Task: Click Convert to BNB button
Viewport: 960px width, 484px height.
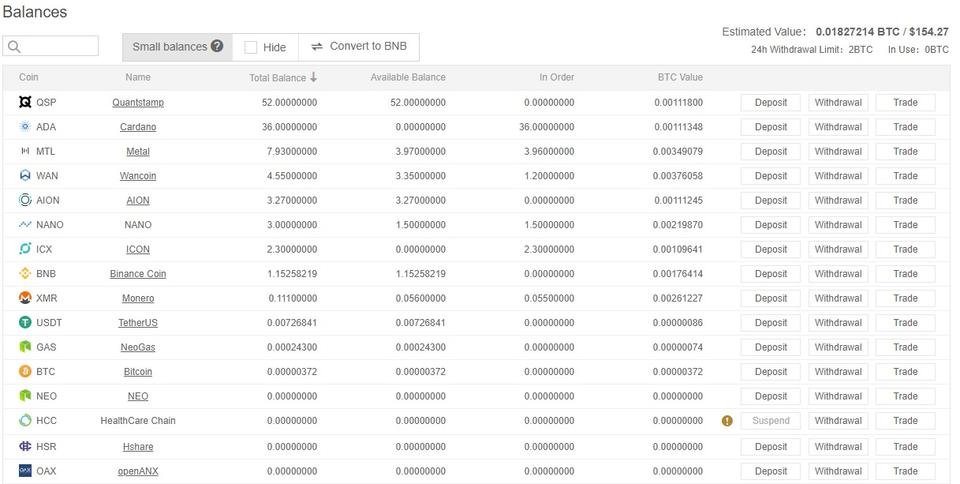Action: 359,47
